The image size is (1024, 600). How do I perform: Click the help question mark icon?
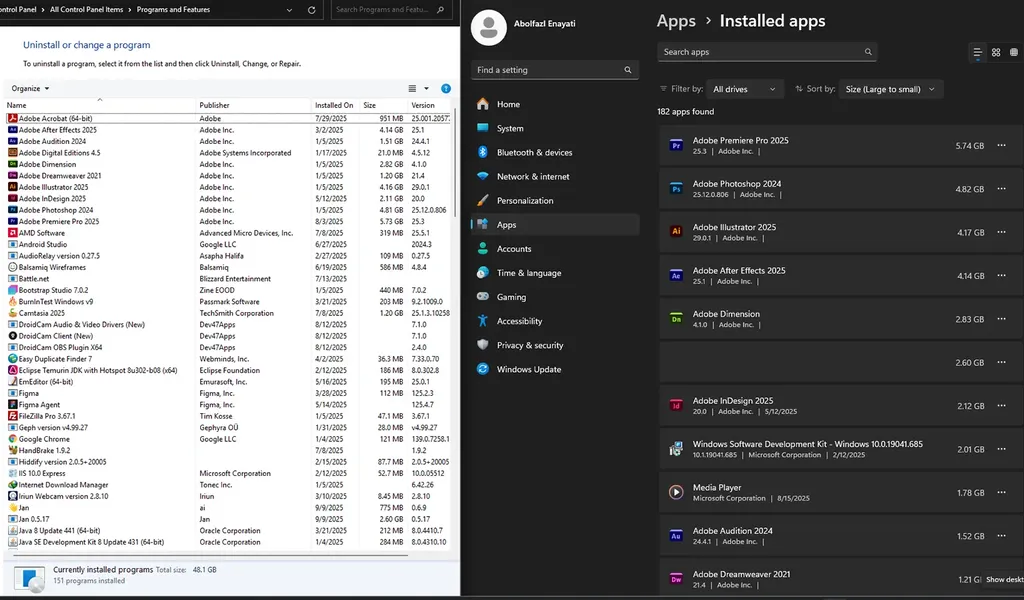pyautogui.click(x=446, y=89)
